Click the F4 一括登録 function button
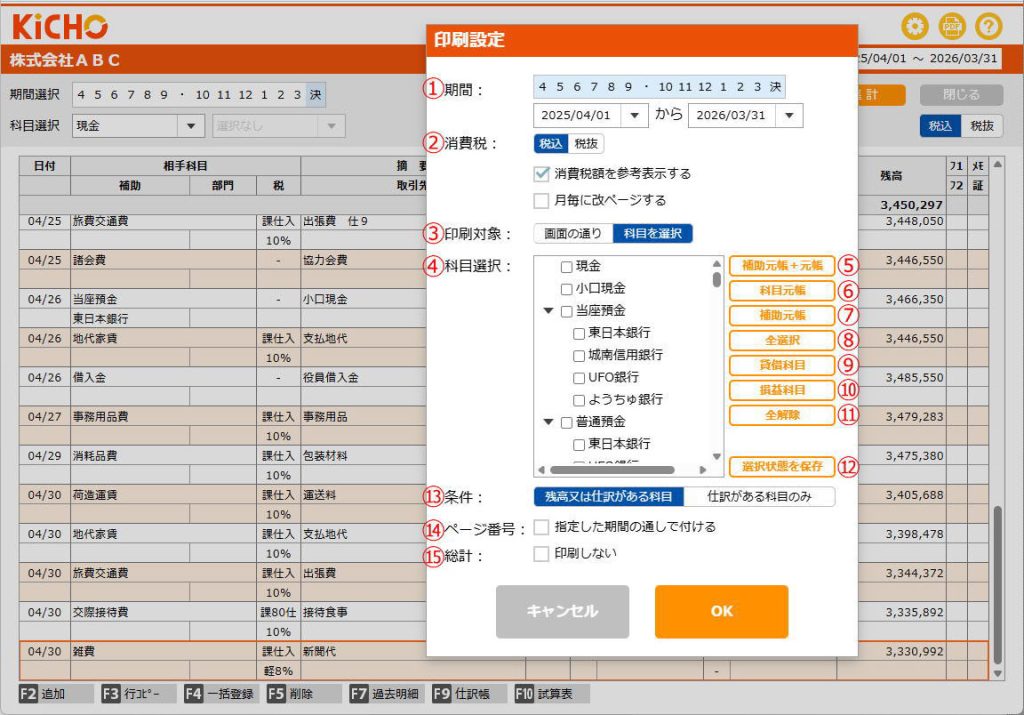1024x715 pixels. pos(221,693)
